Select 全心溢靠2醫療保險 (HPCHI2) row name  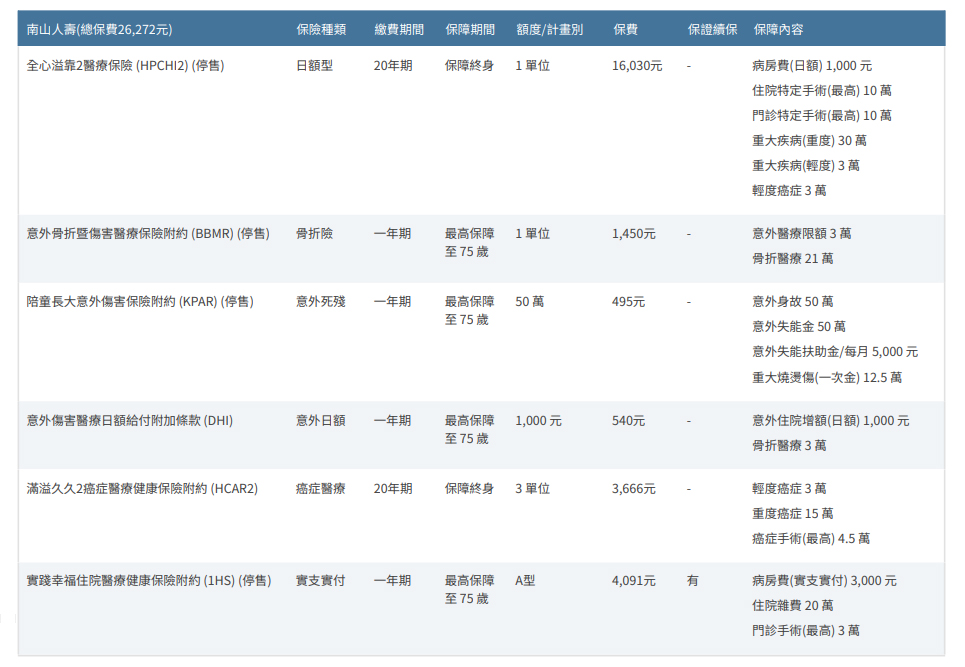pyautogui.click(x=126, y=65)
